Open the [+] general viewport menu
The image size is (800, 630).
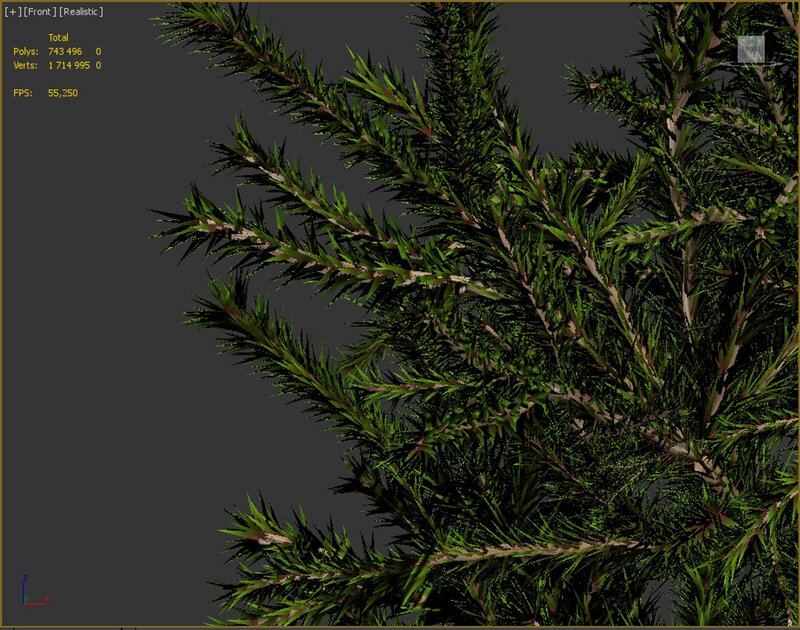coord(12,11)
